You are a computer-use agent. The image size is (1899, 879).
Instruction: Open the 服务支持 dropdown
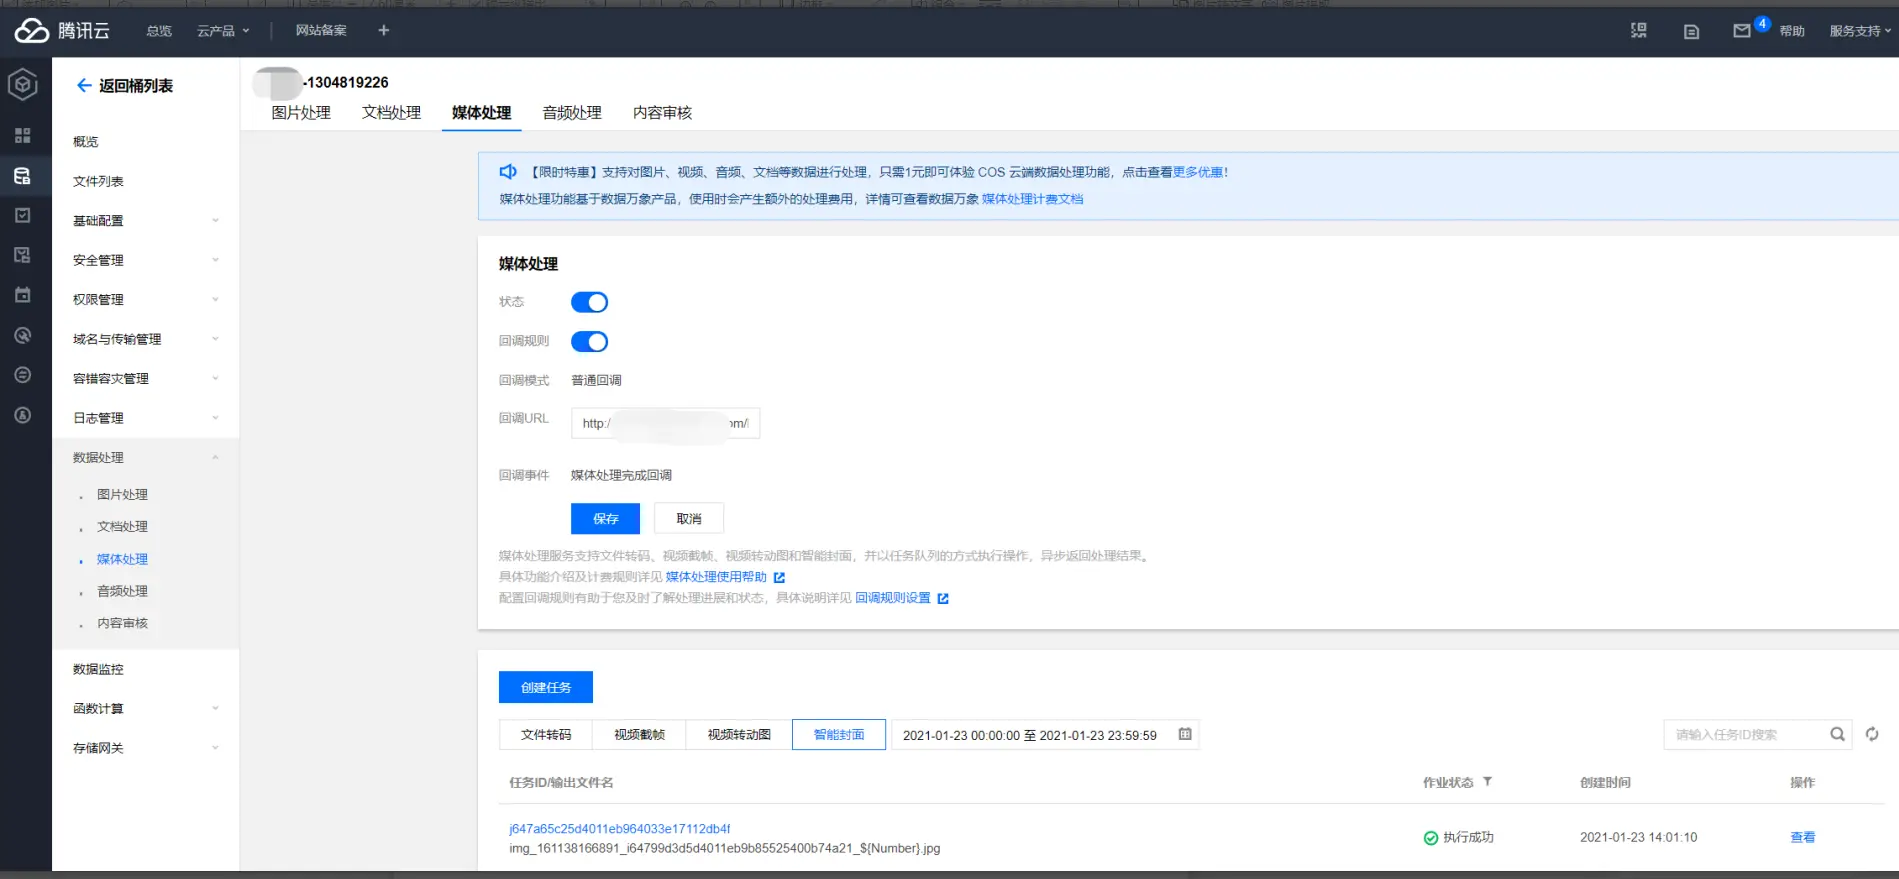pyautogui.click(x=1860, y=31)
